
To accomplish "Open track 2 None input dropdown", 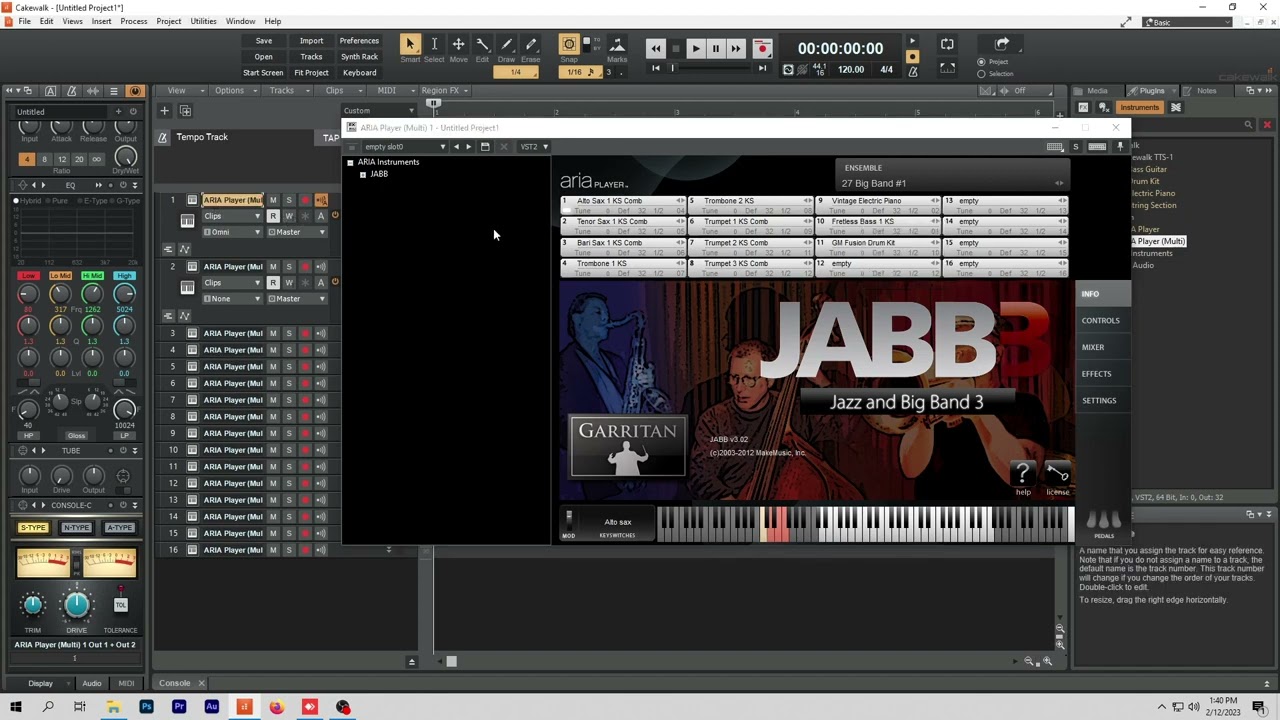I will pyautogui.click(x=232, y=299).
